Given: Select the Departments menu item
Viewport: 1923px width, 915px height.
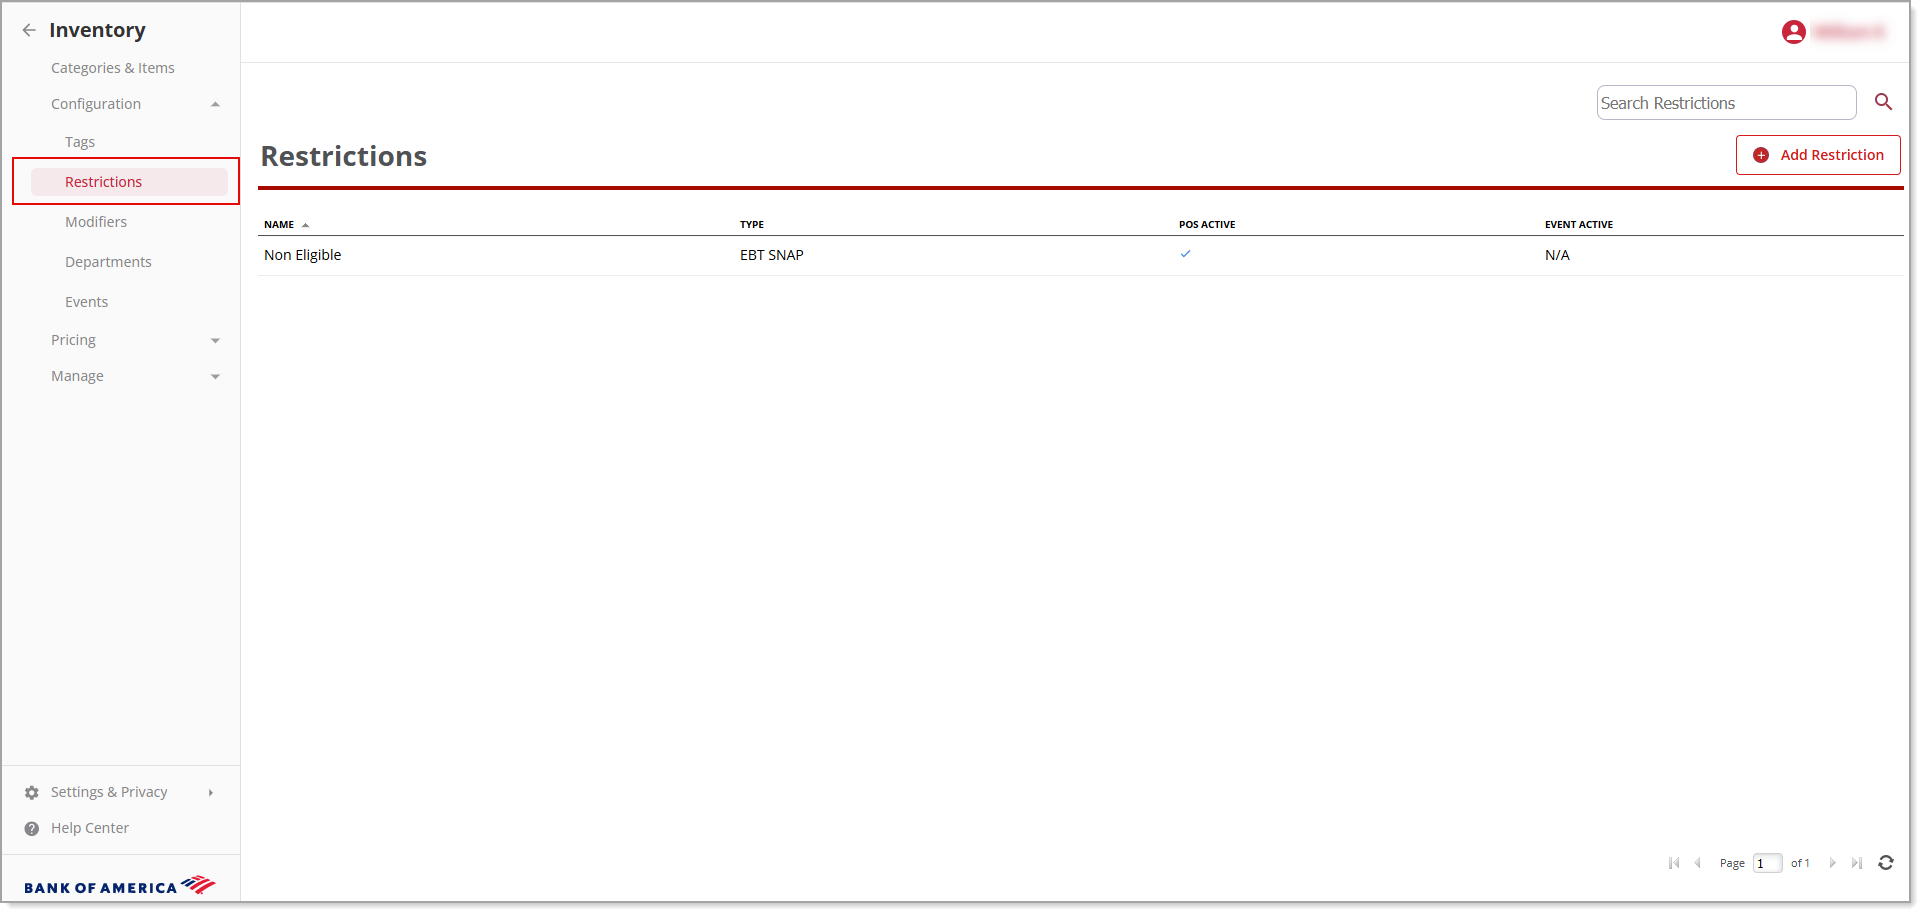Looking at the screenshot, I should tap(108, 261).
